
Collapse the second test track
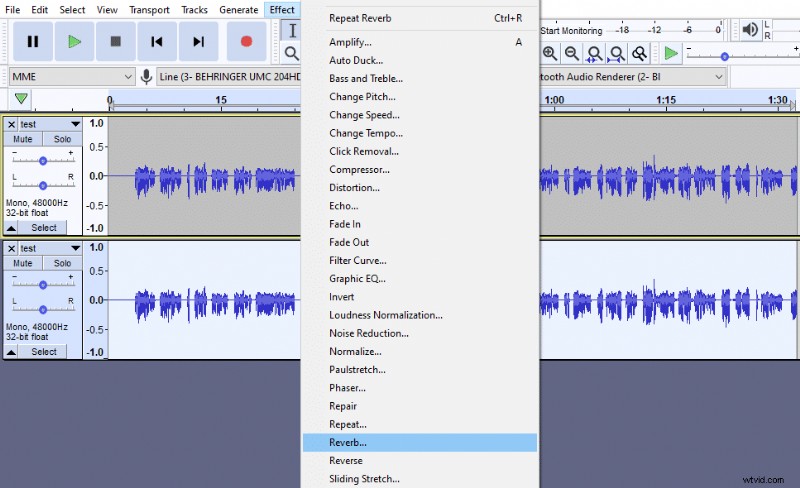point(11,352)
